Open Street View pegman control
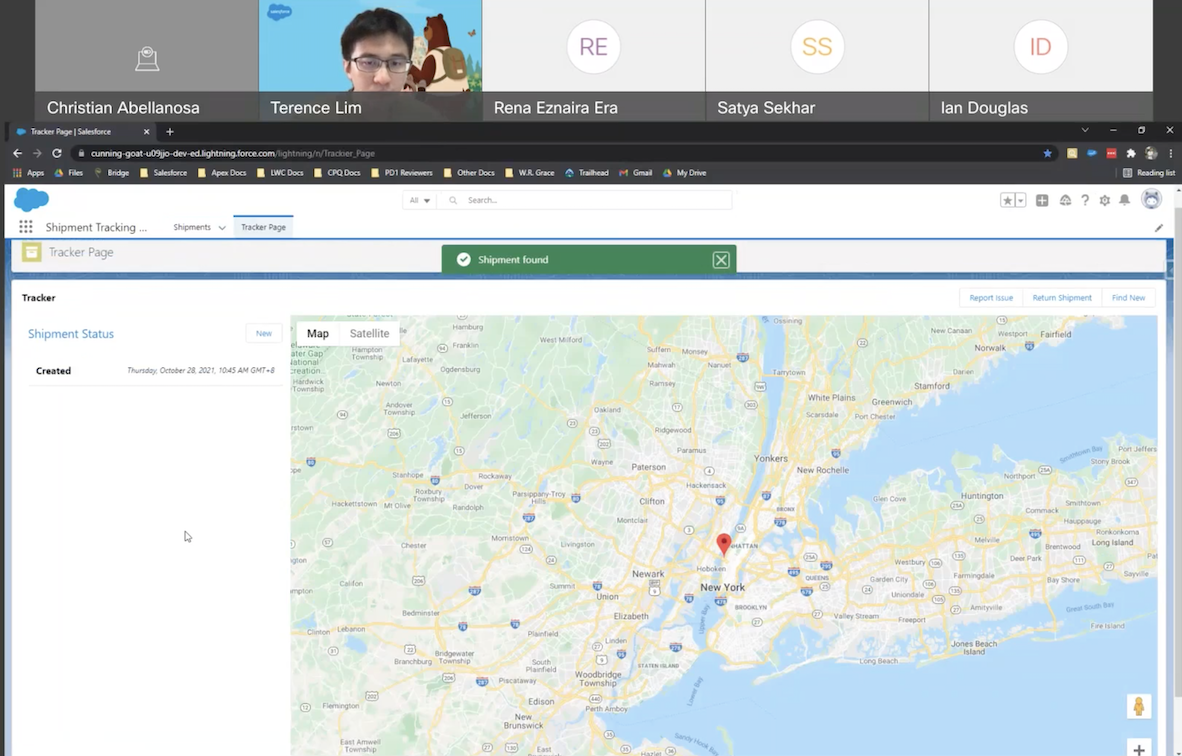The height and width of the screenshot is (756, 1182). [1138, 706]
